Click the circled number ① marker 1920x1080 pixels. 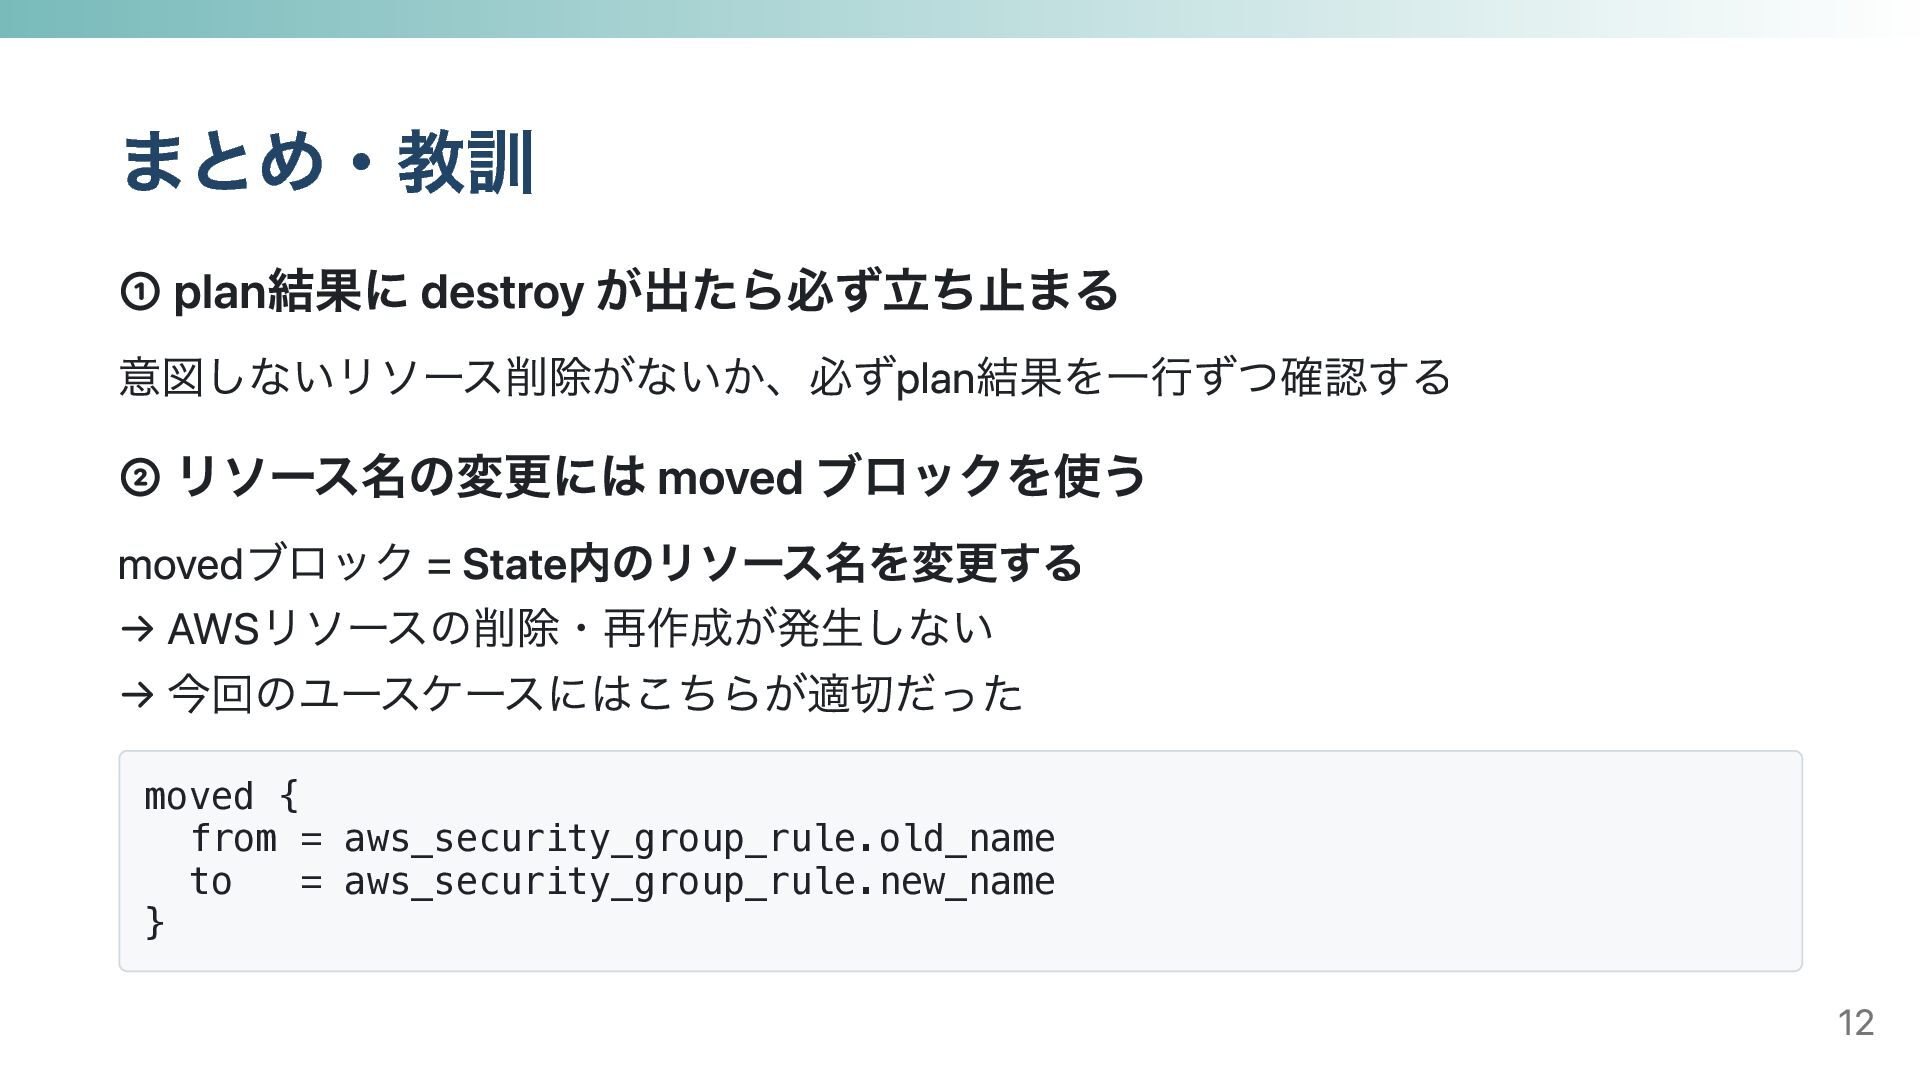pyautogui.click(x=140, y=293)
